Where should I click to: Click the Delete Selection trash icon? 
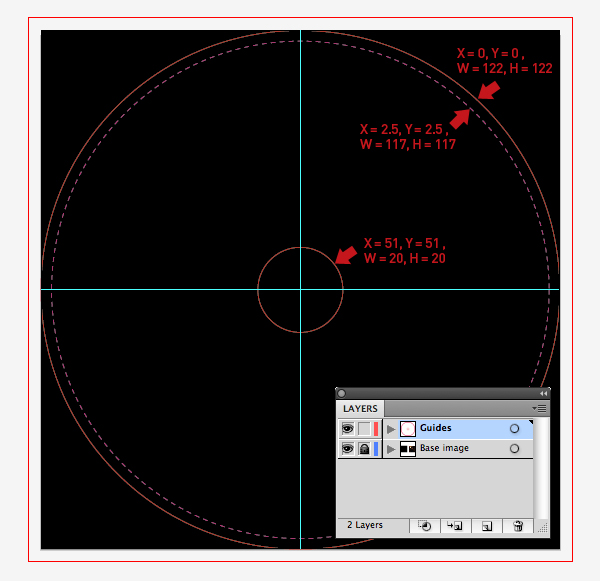[x=518, y=526]
